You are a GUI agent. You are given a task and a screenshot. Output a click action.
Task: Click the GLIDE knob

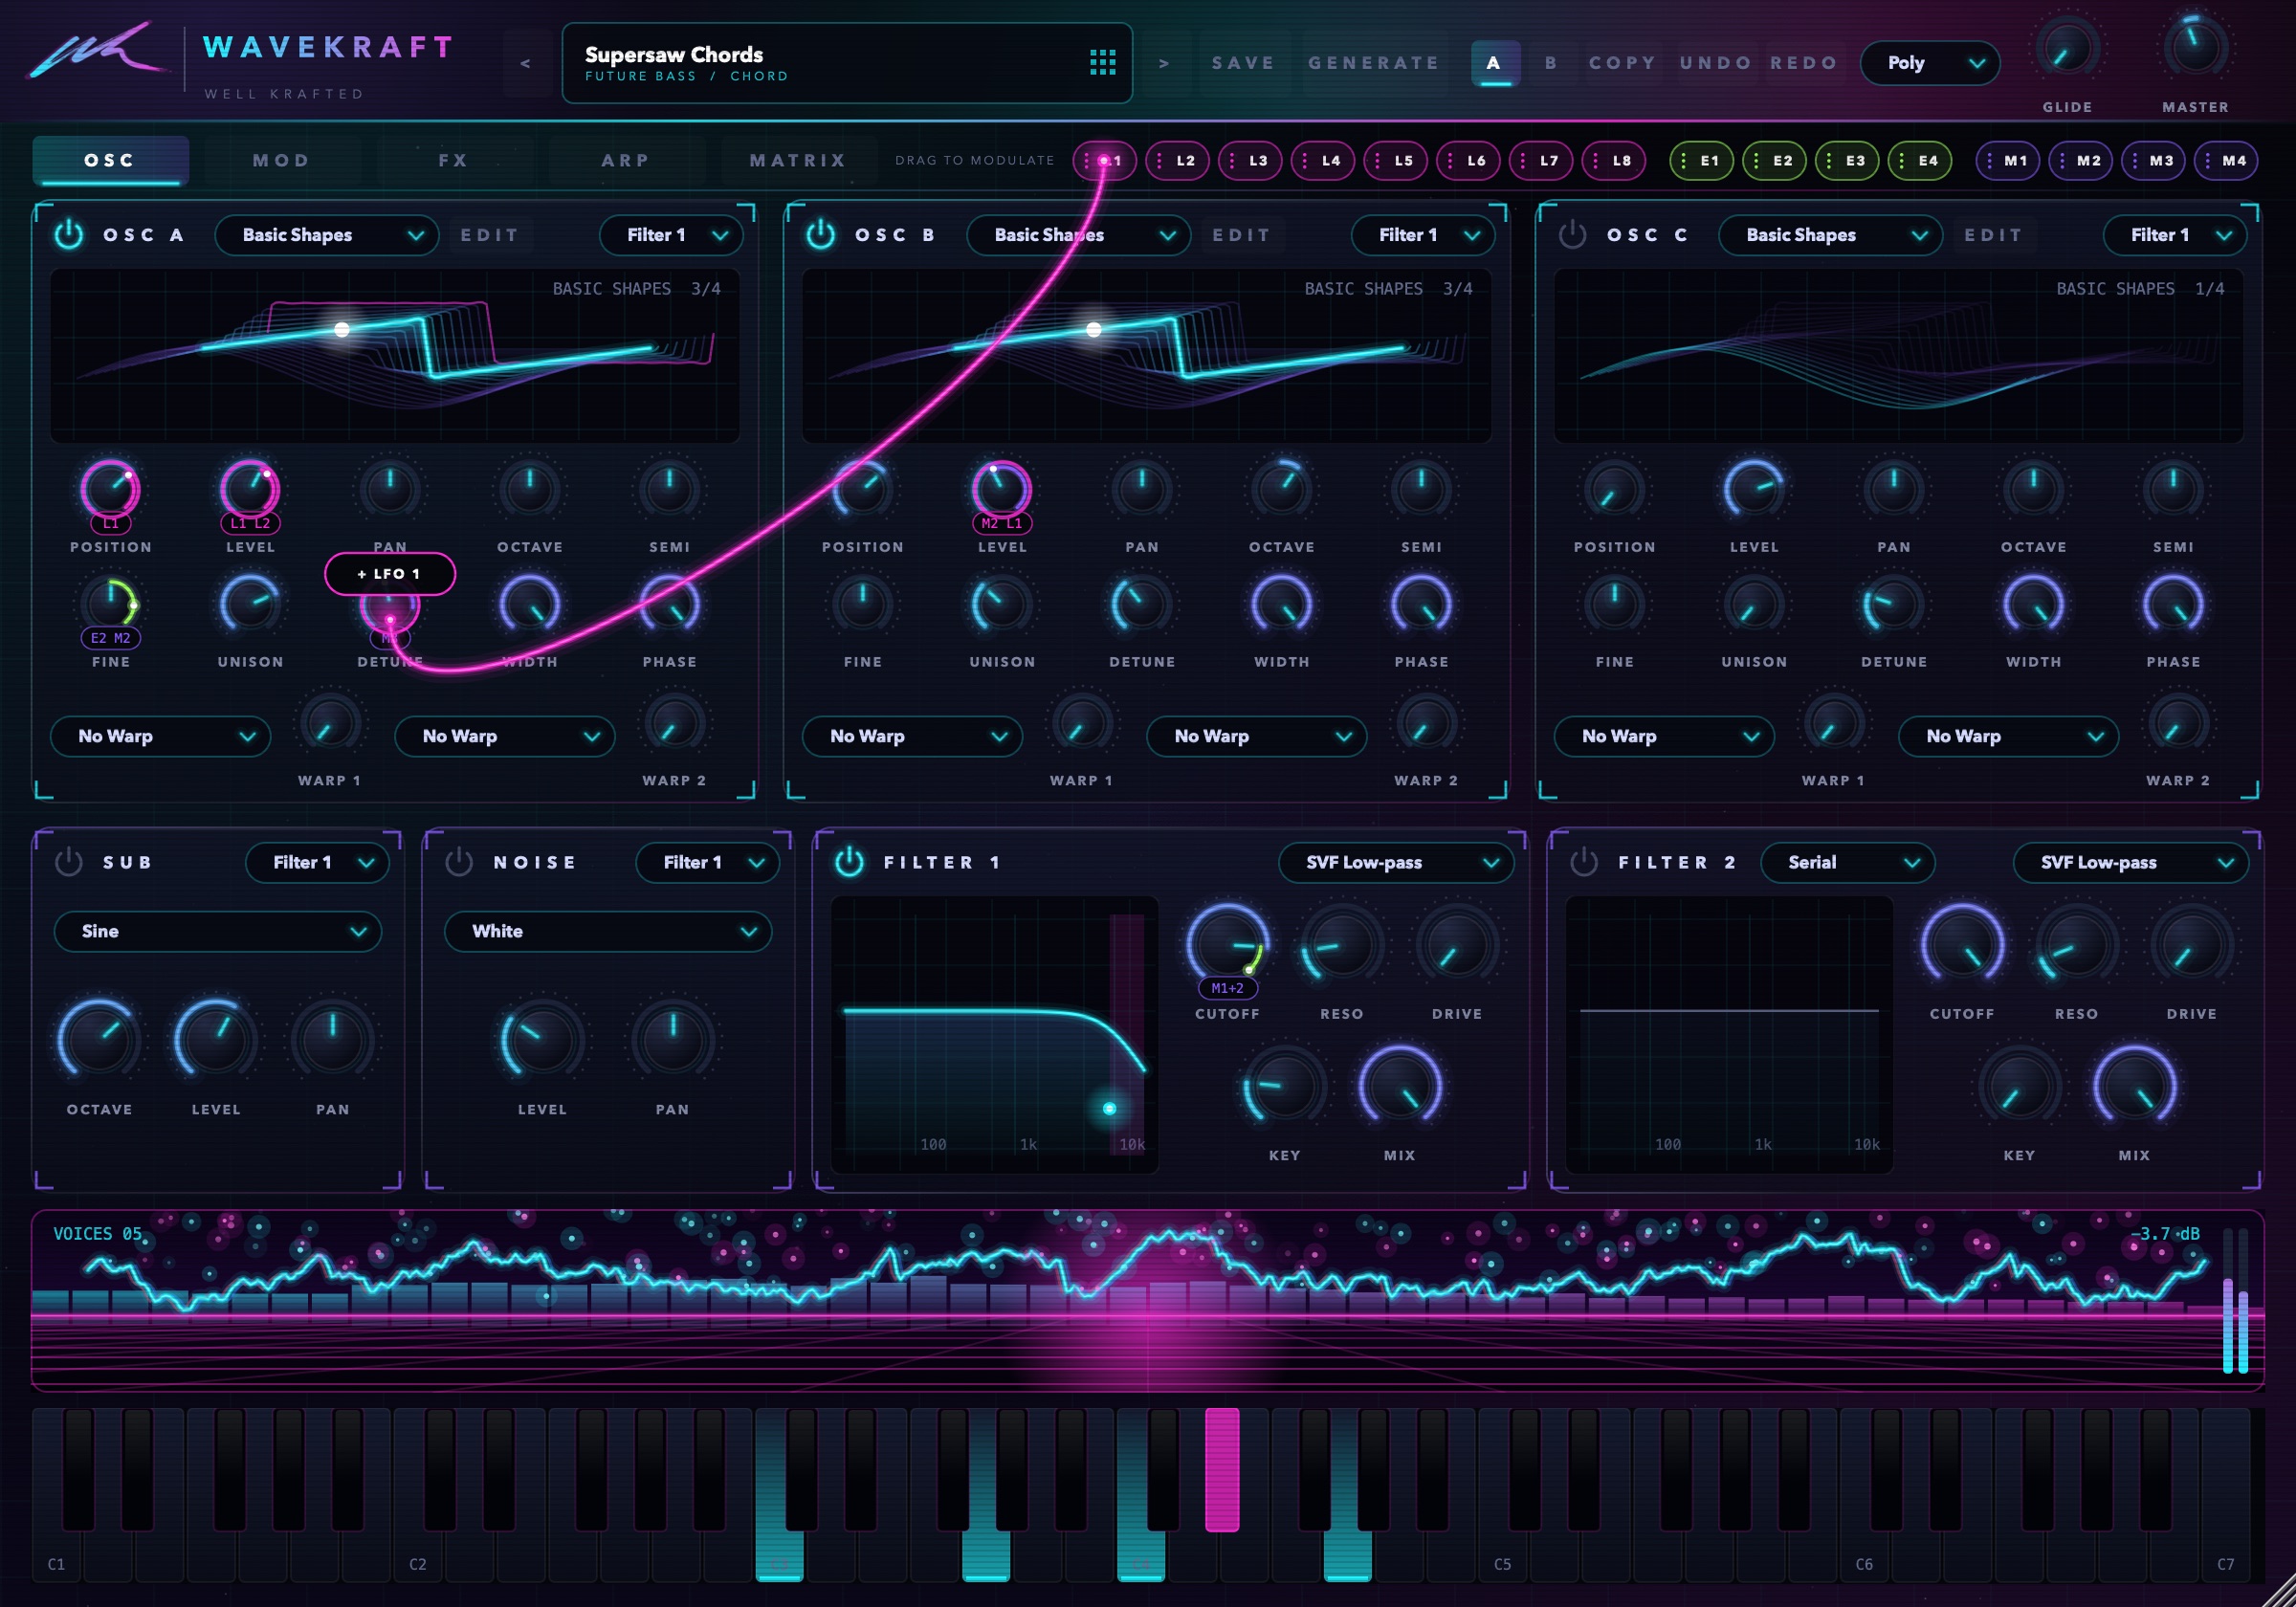coord(2067,47)
